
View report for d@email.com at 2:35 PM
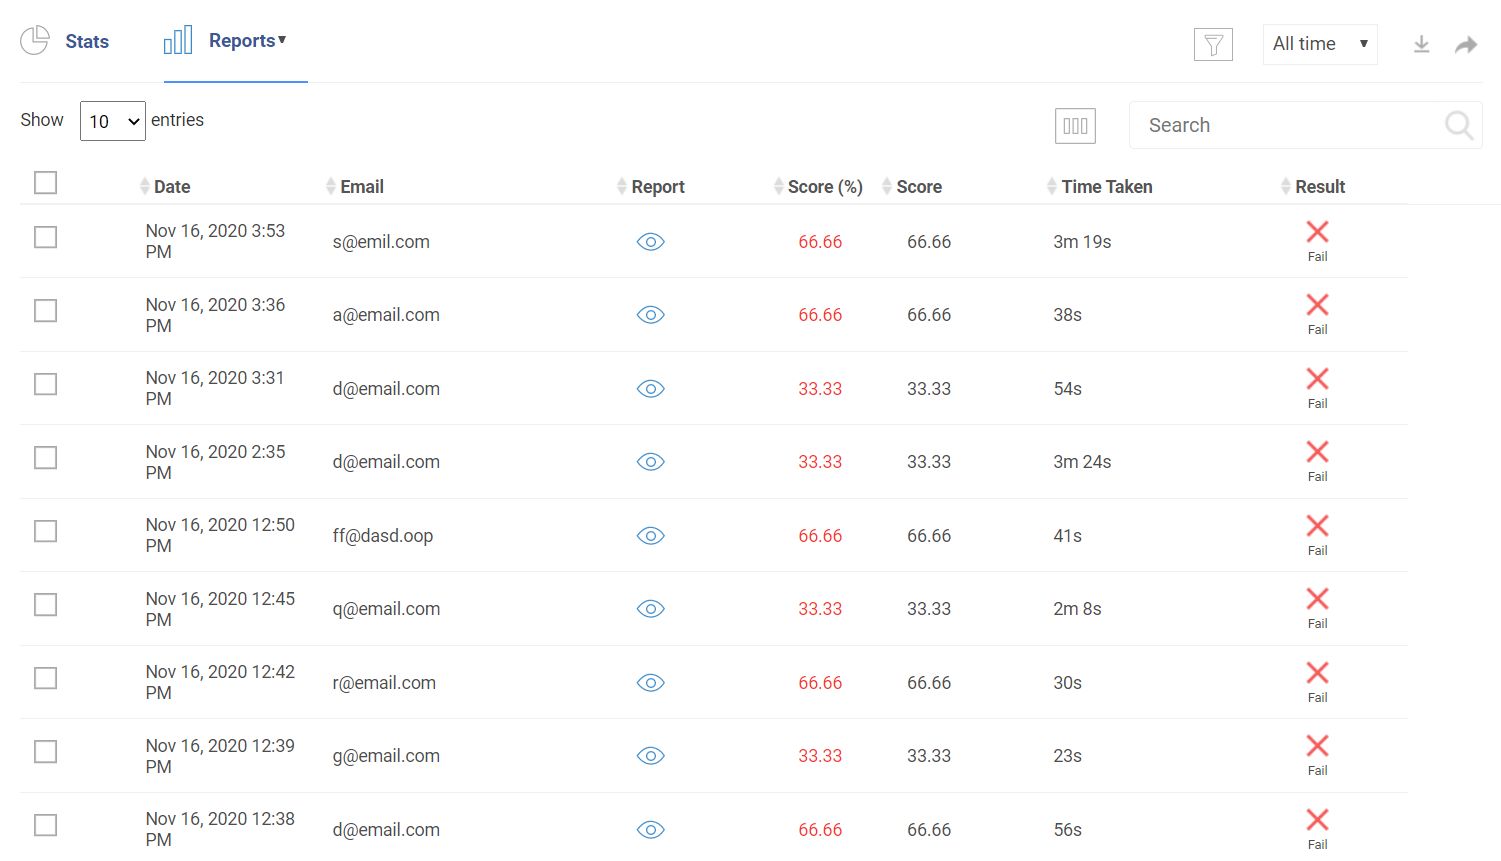651,462
